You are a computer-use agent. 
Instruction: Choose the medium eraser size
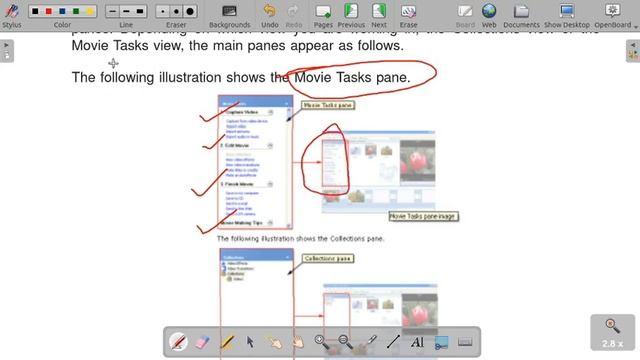tap(176, 11)
